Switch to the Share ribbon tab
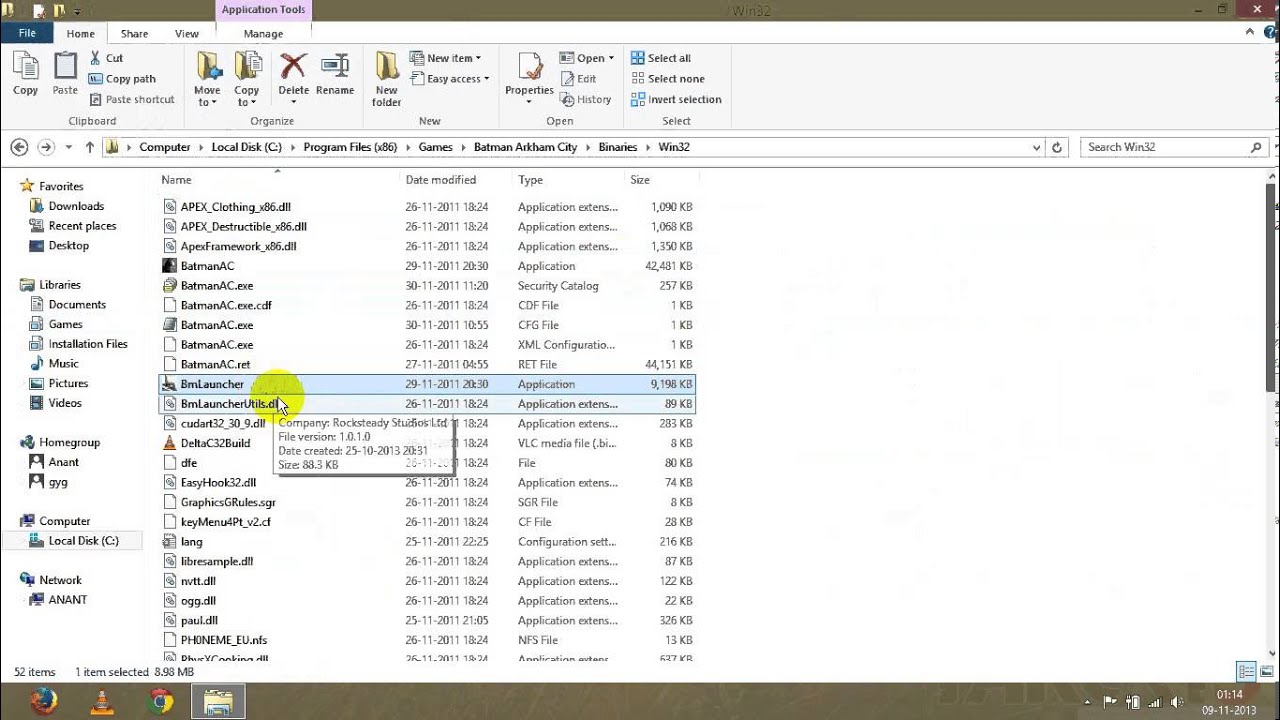This screenshot has width=1280, height=720. 134,33
